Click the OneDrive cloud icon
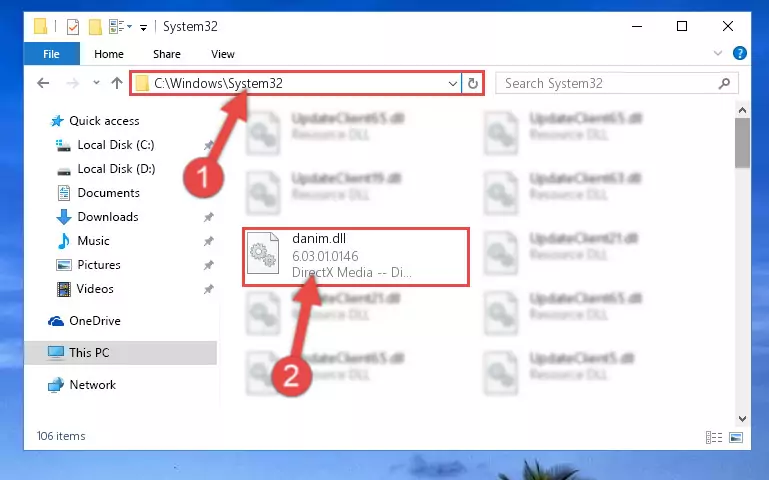Viewport: 769px width, 480px height. click(56, 321)
